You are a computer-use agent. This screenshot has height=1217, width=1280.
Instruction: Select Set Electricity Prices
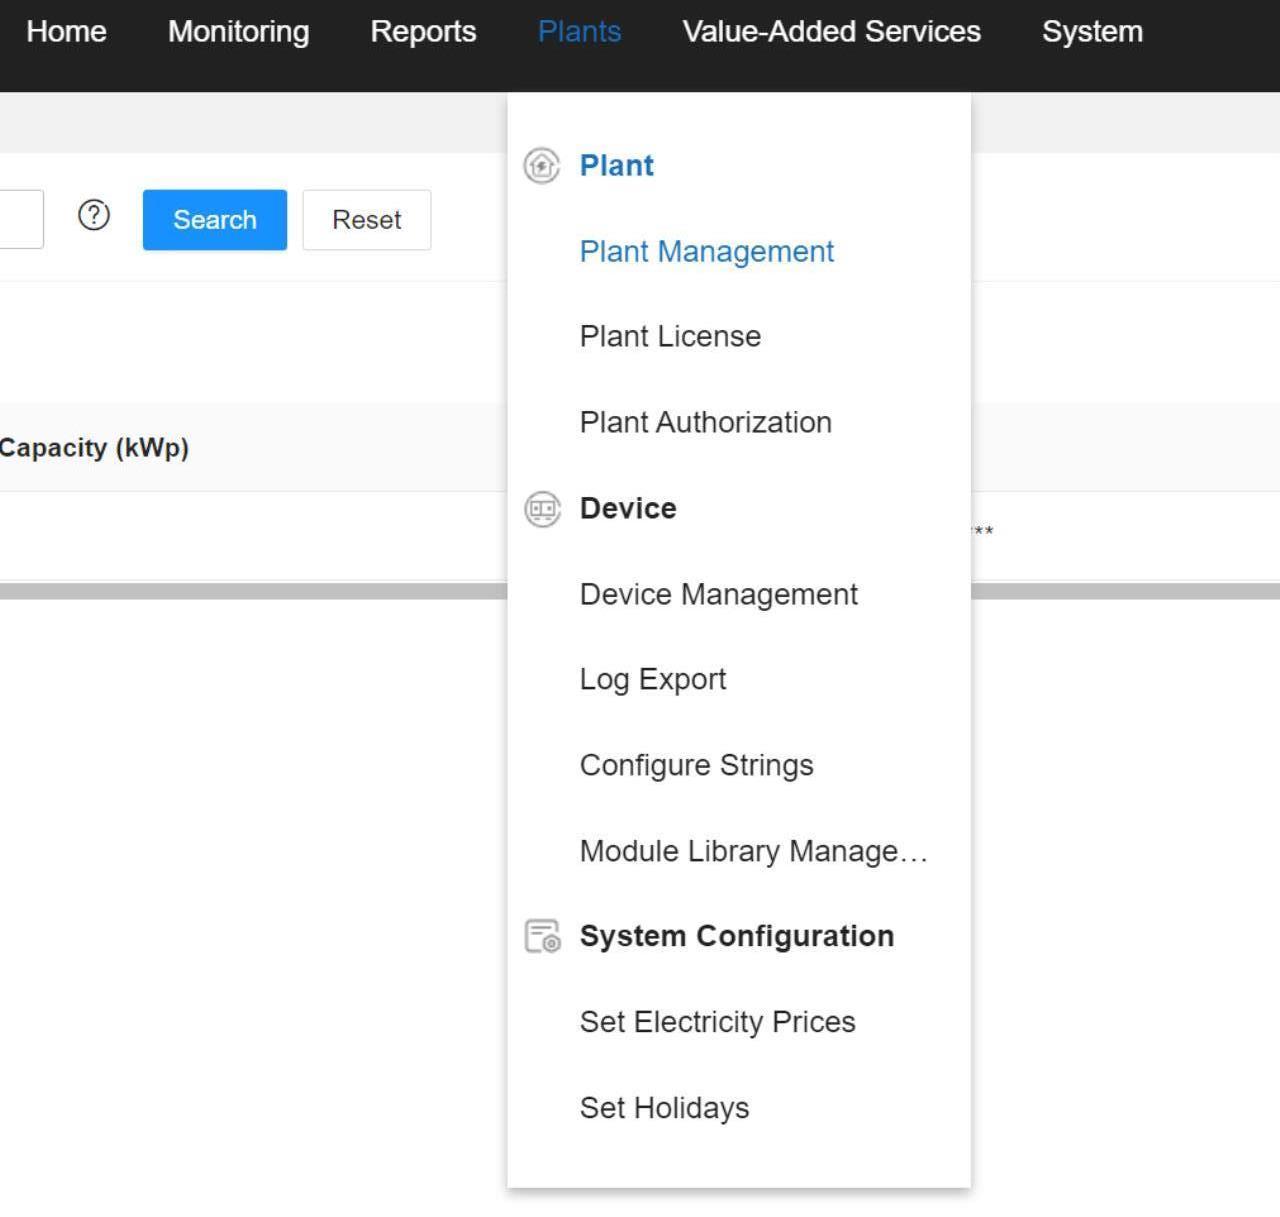click(x=717, y=1022)
